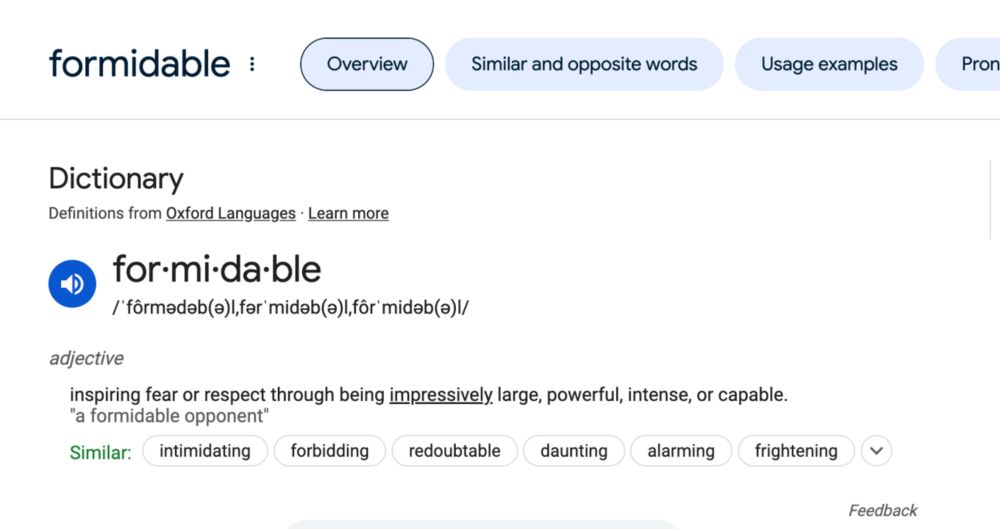Click the Dictionary section heading
The image size is (1000, 529).
click(x=116, y=179)
